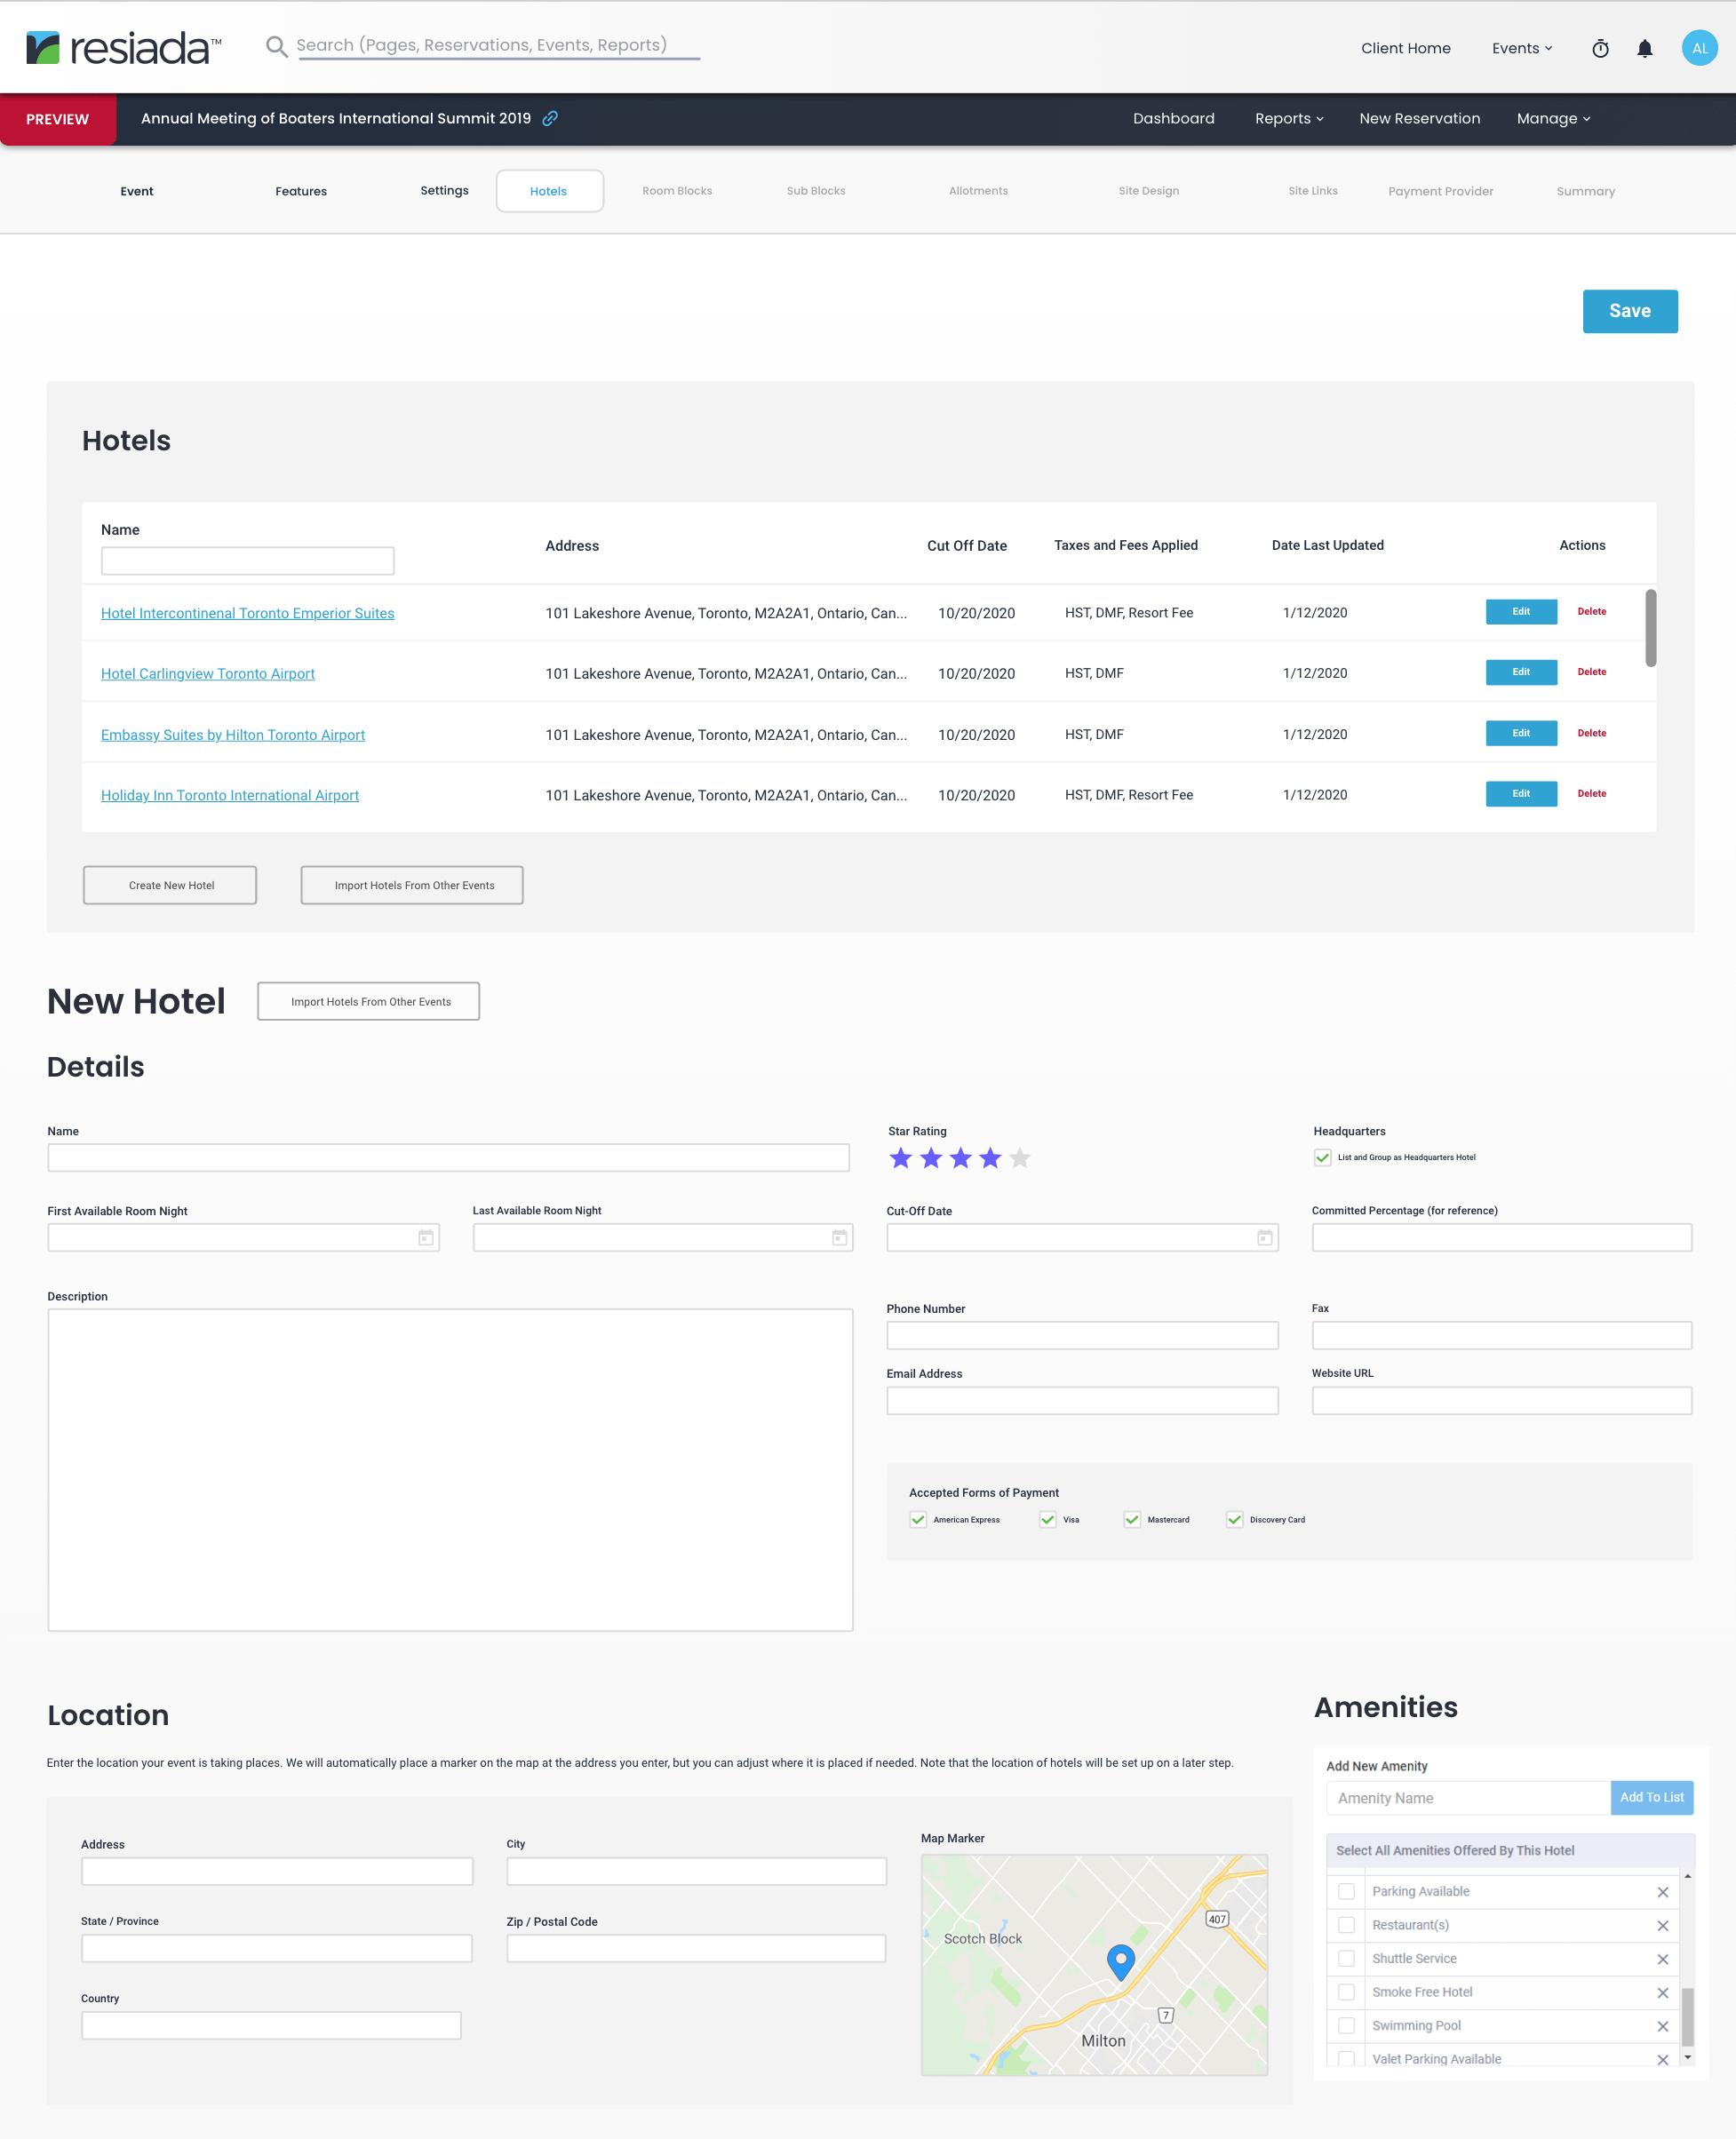Expand the Events dropdown
This screenshot has height=2139, width=1736.
pos(1521,48)
